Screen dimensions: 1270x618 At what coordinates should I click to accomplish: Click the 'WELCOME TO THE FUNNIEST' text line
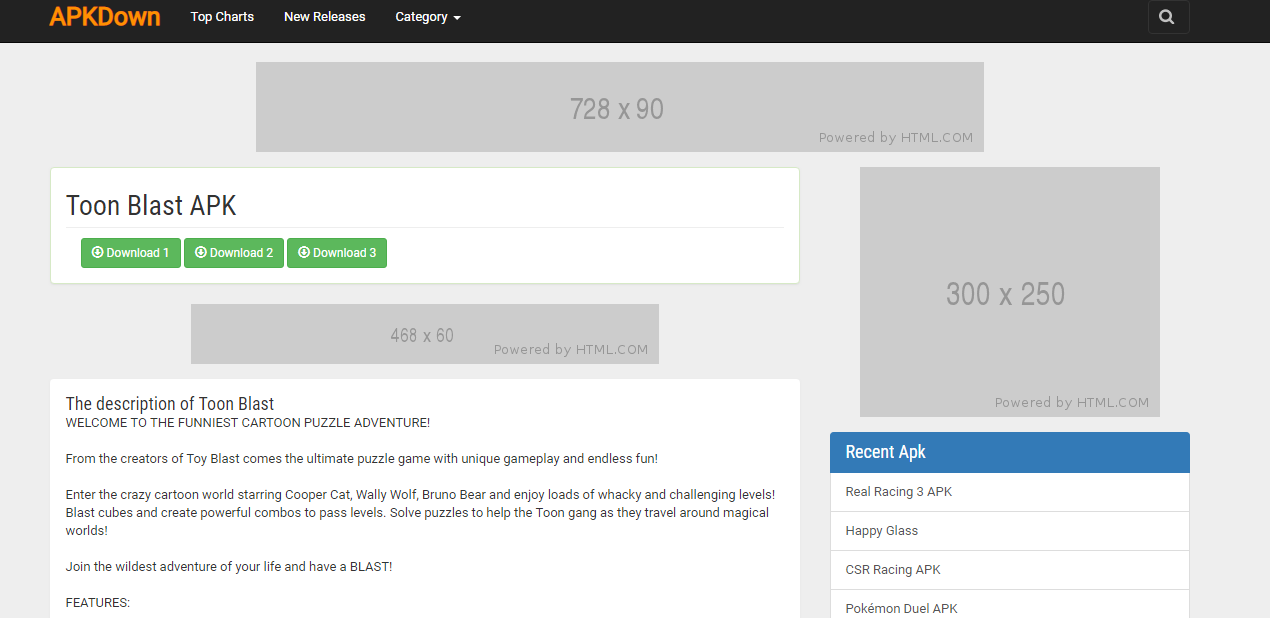click(248, 423)
